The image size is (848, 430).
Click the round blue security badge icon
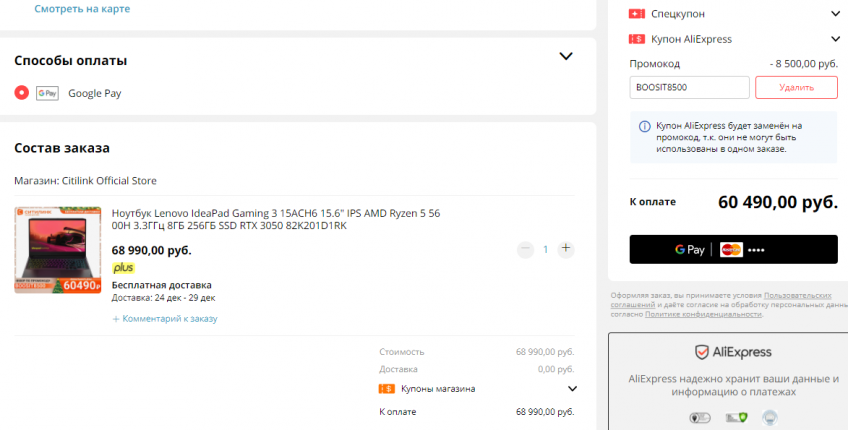click(x=770, y=418)
